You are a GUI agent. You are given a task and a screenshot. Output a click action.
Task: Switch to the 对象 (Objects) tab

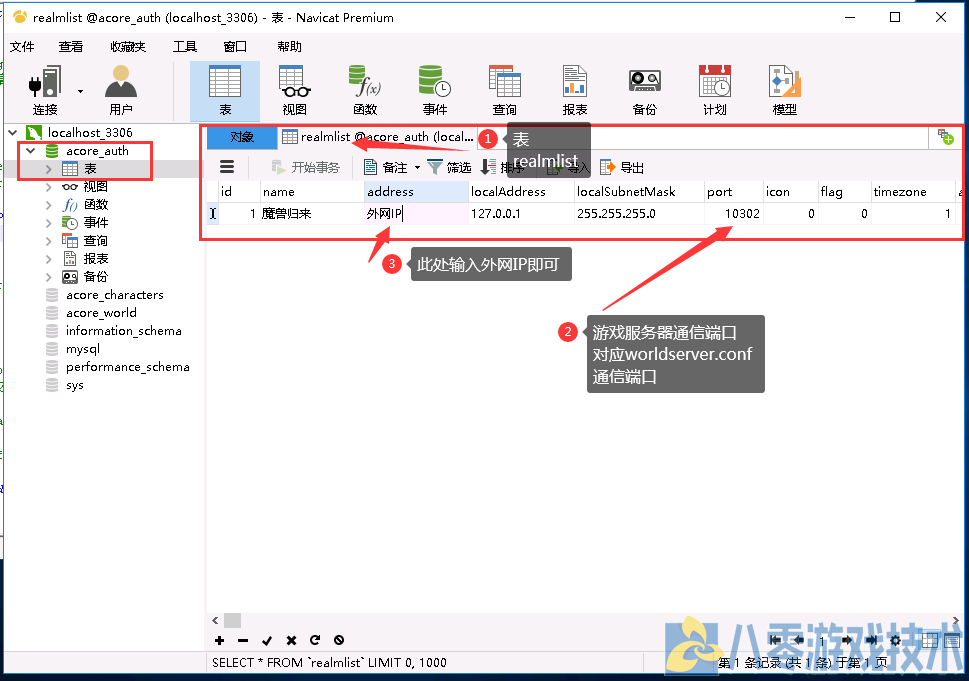242,137
